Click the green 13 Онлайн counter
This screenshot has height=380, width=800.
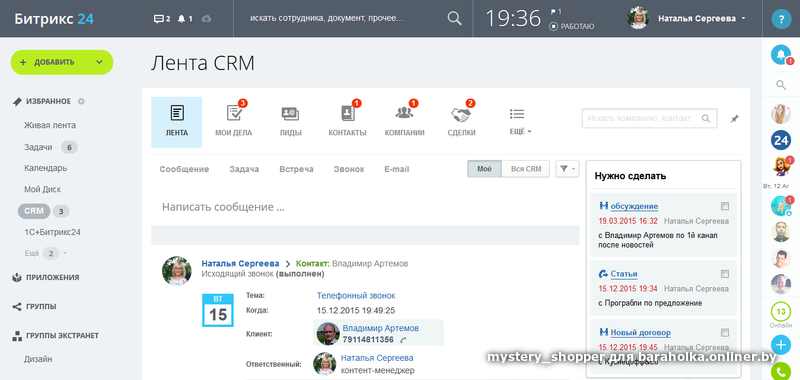781,311
